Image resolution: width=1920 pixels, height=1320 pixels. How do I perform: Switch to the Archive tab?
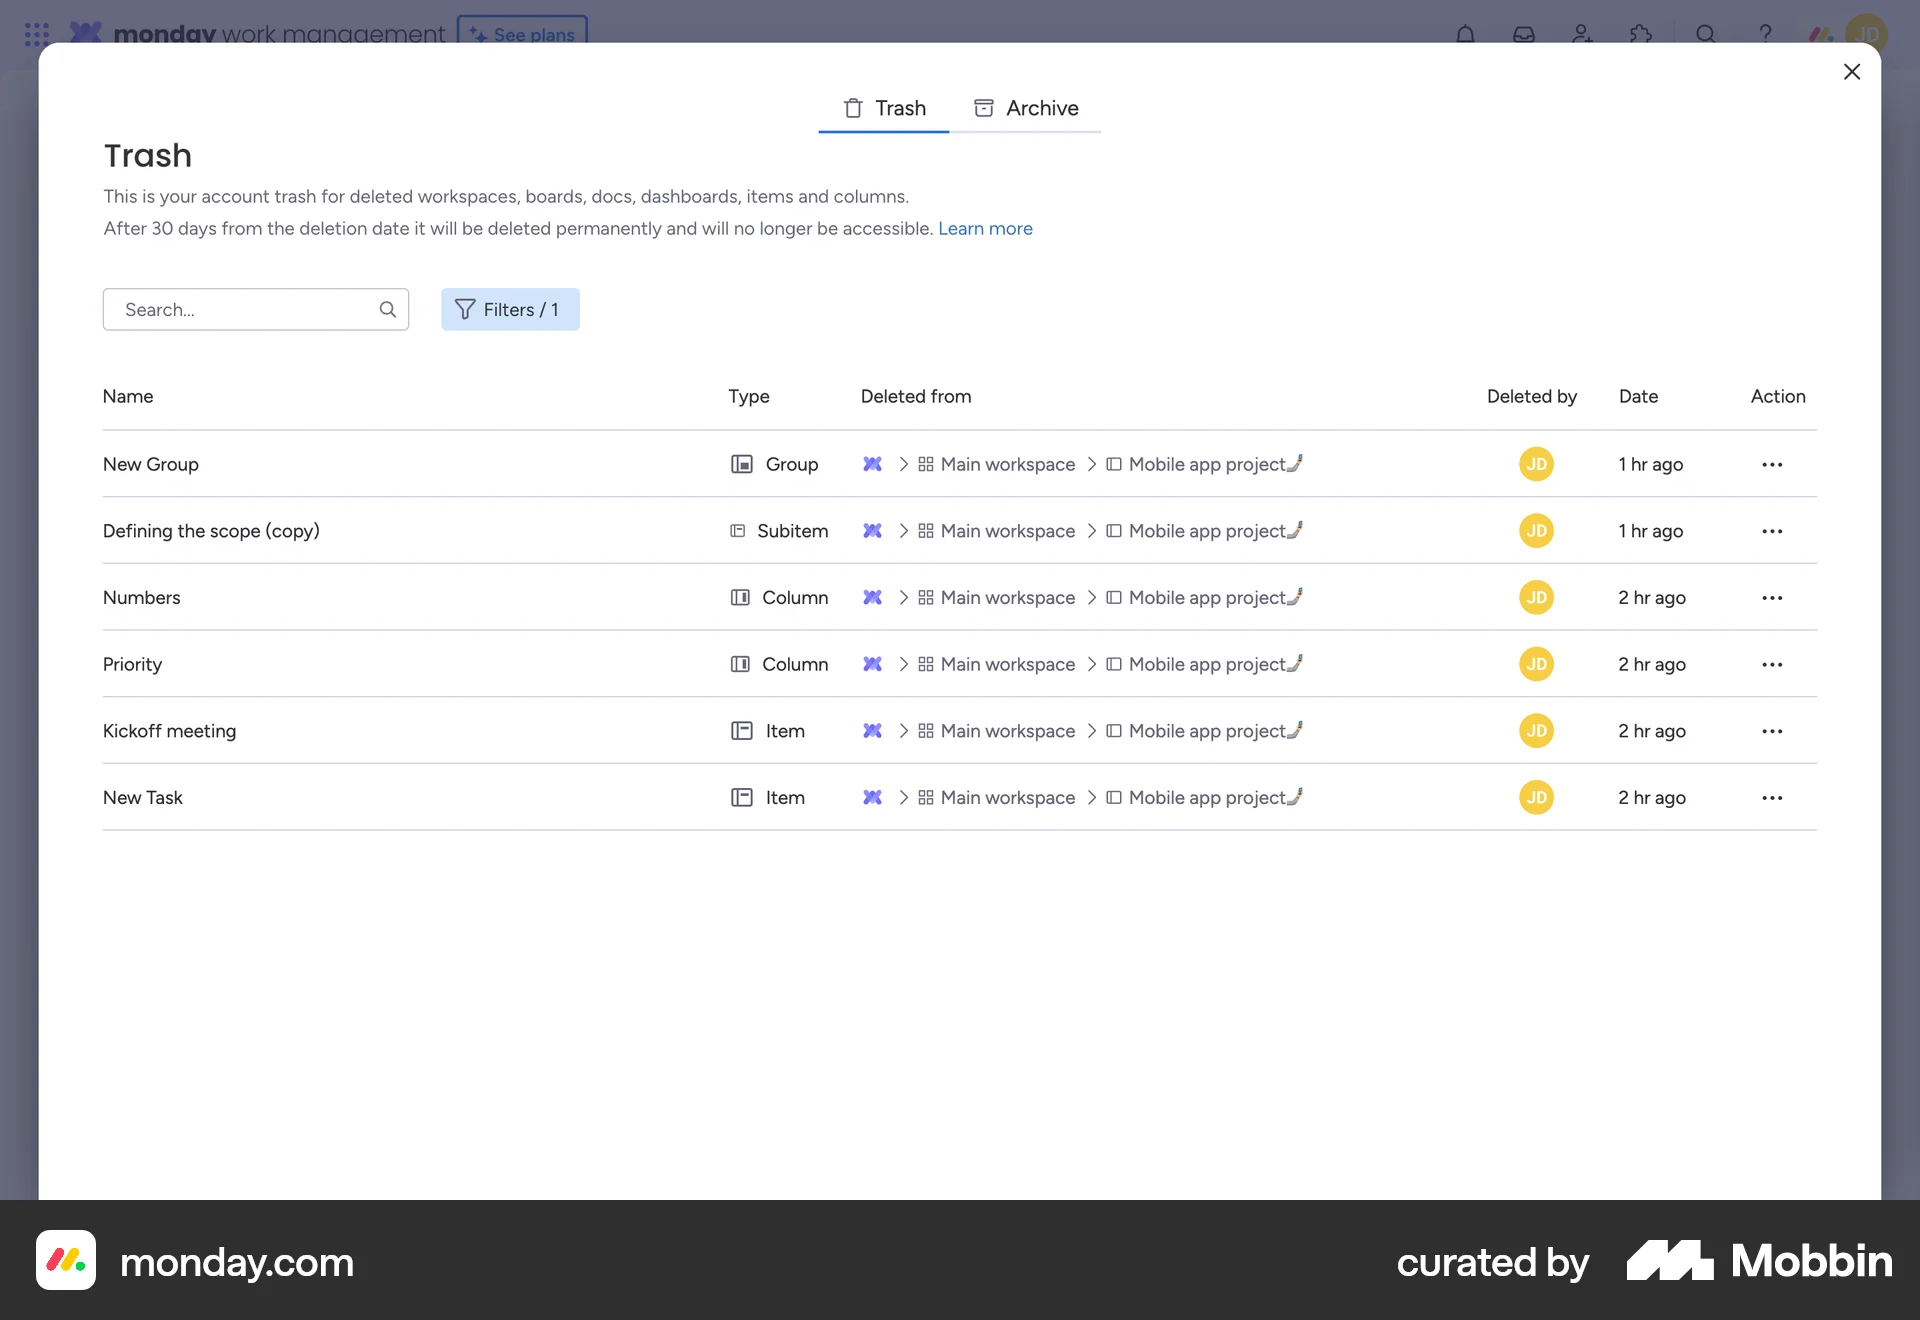pos(1026,108)
